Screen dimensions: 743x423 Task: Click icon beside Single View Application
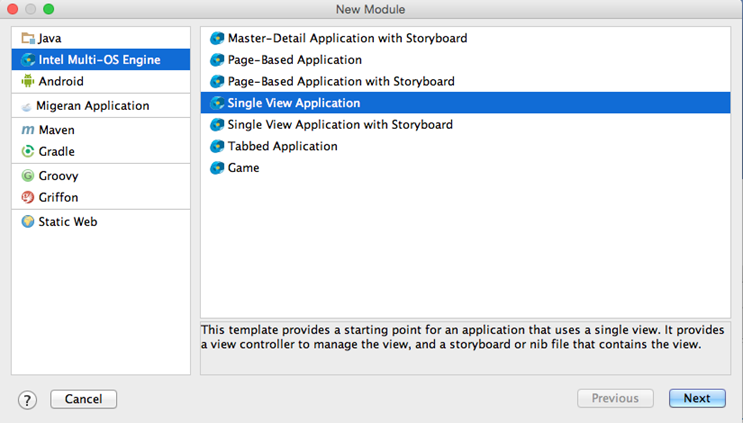217,103
